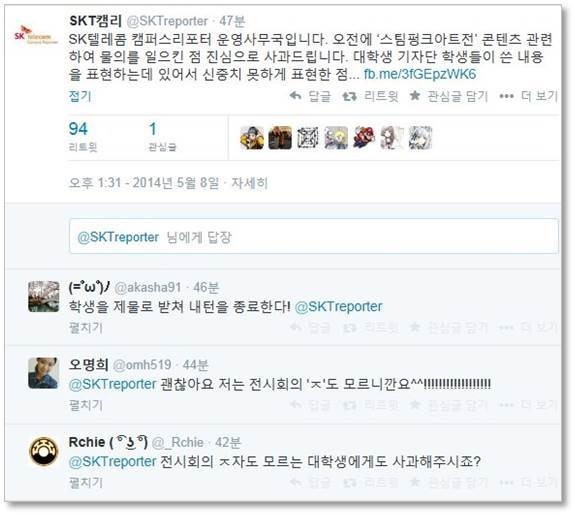Image resolution: width=575 pixels, height=515 pixels.
Task: View the 1 favorite count
Action: [x=162, y=136]
